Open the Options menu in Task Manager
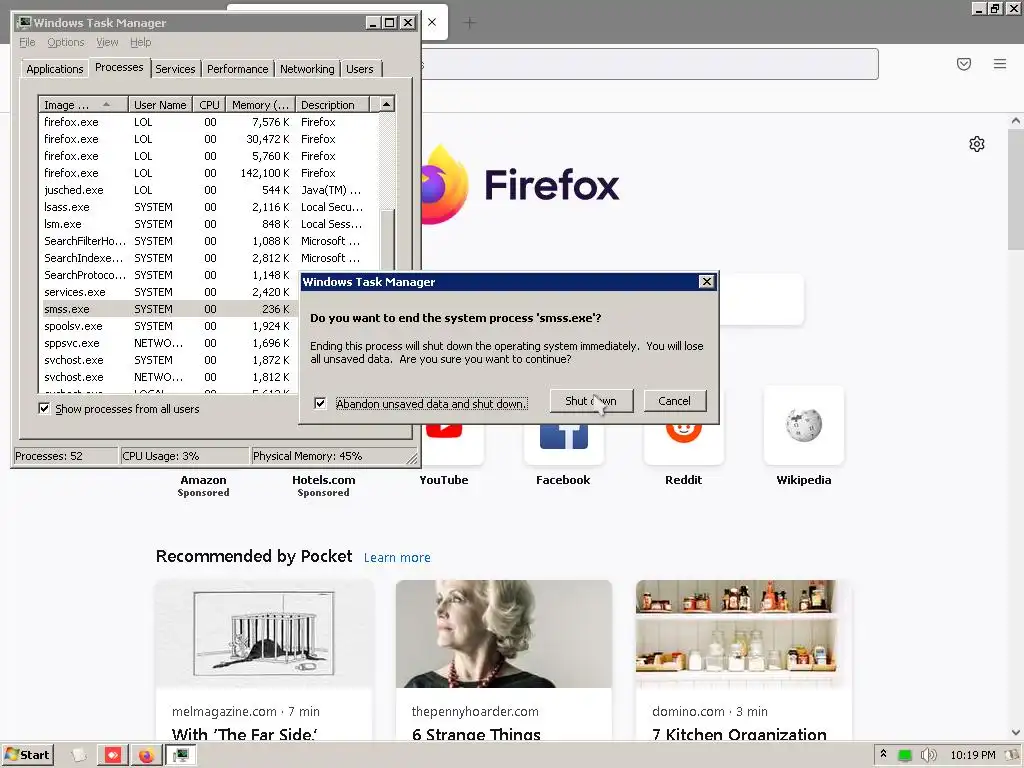This screenshot has width=1024, height=768. coord(66,42)
